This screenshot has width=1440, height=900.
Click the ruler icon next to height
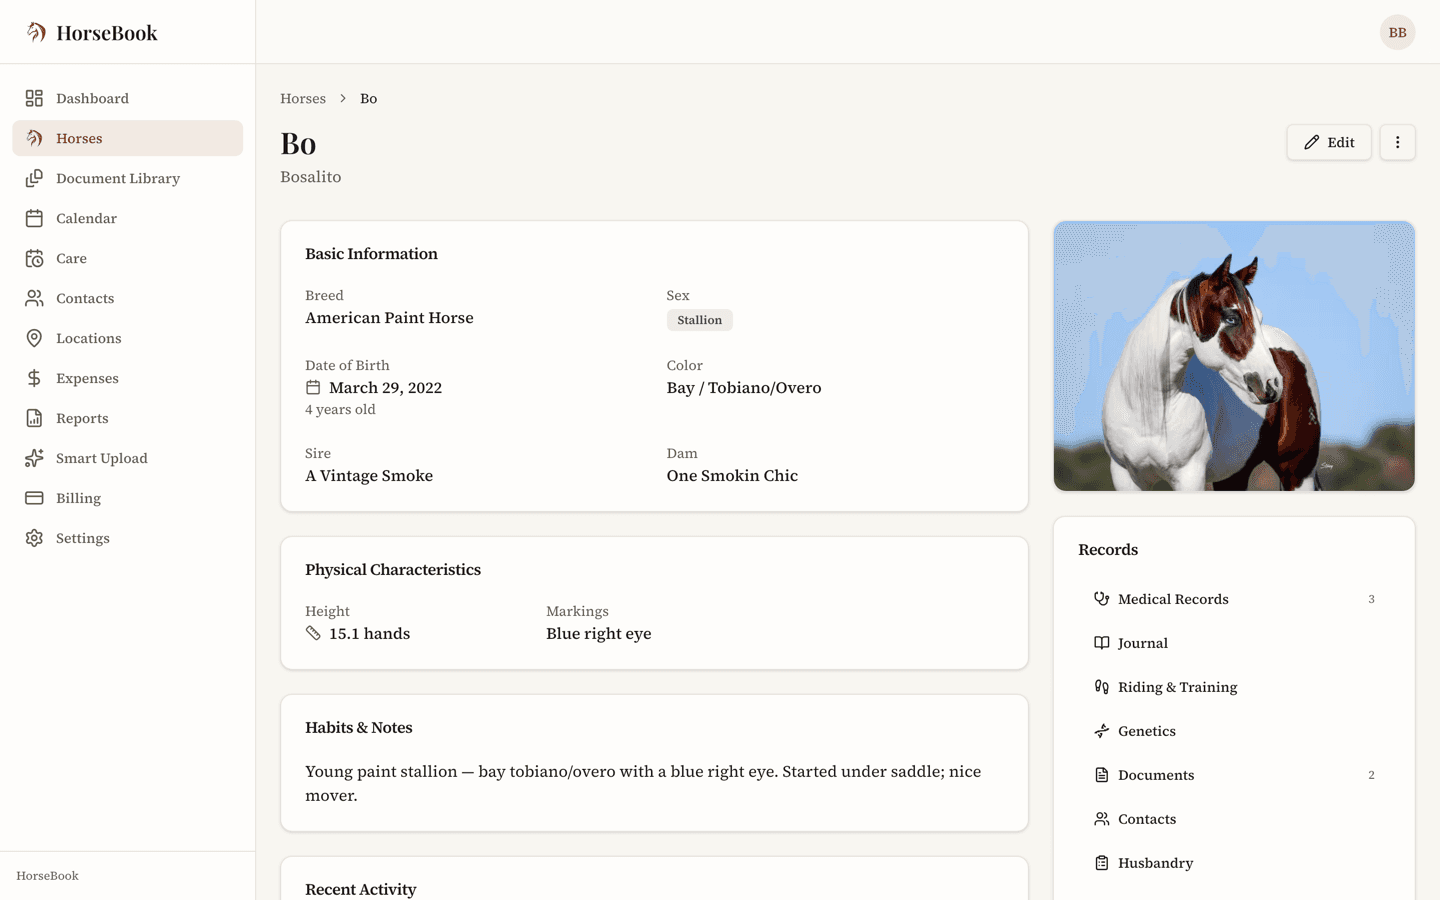(x=313, y=633)
